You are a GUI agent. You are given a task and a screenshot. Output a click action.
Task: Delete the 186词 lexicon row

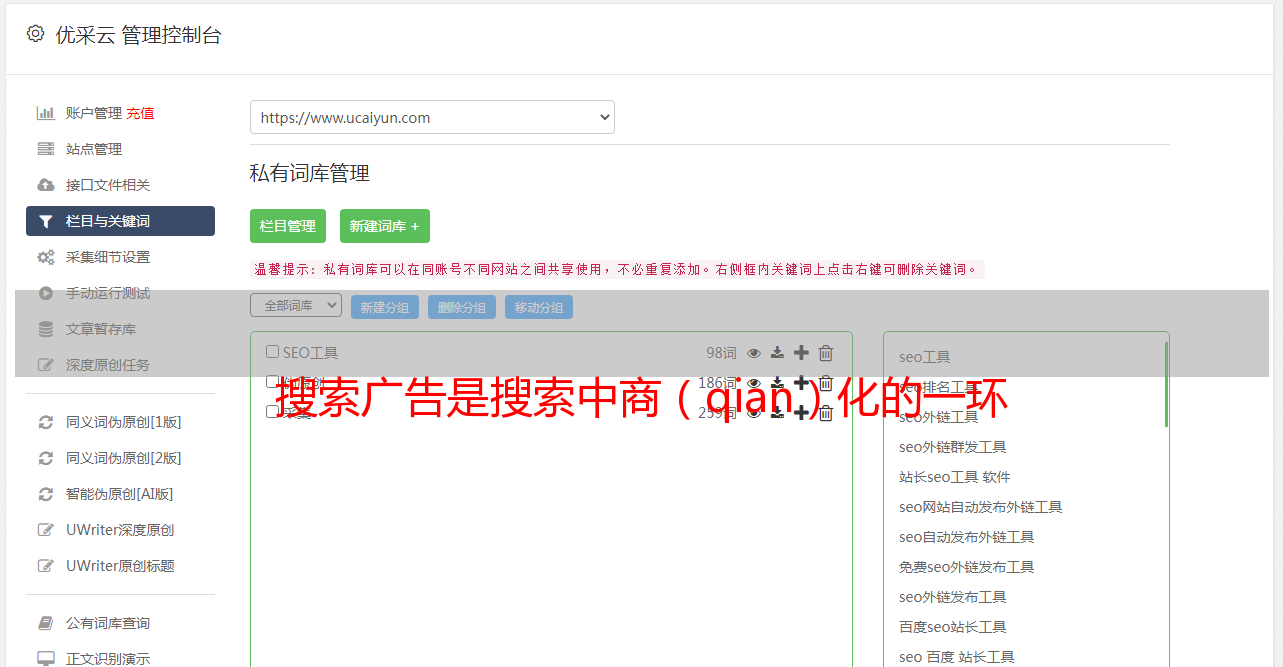[x=826, y=382]
